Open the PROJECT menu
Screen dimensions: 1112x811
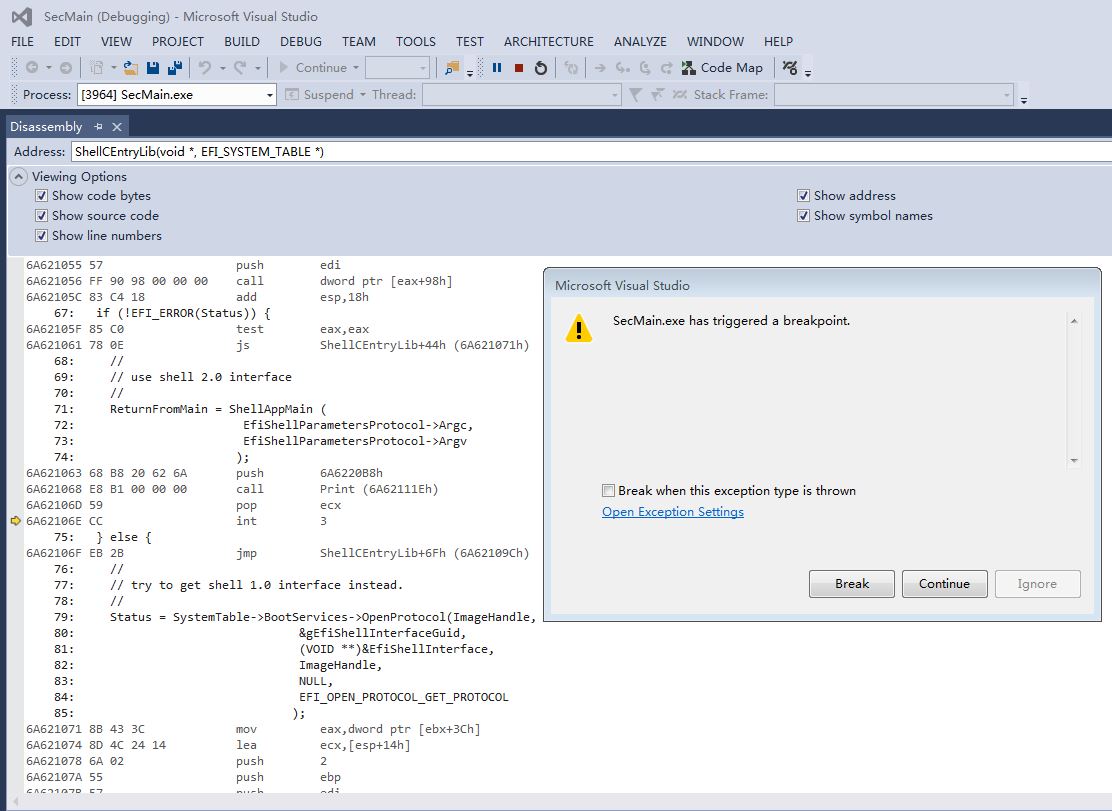pyautogui.click(x=177, y=42)
